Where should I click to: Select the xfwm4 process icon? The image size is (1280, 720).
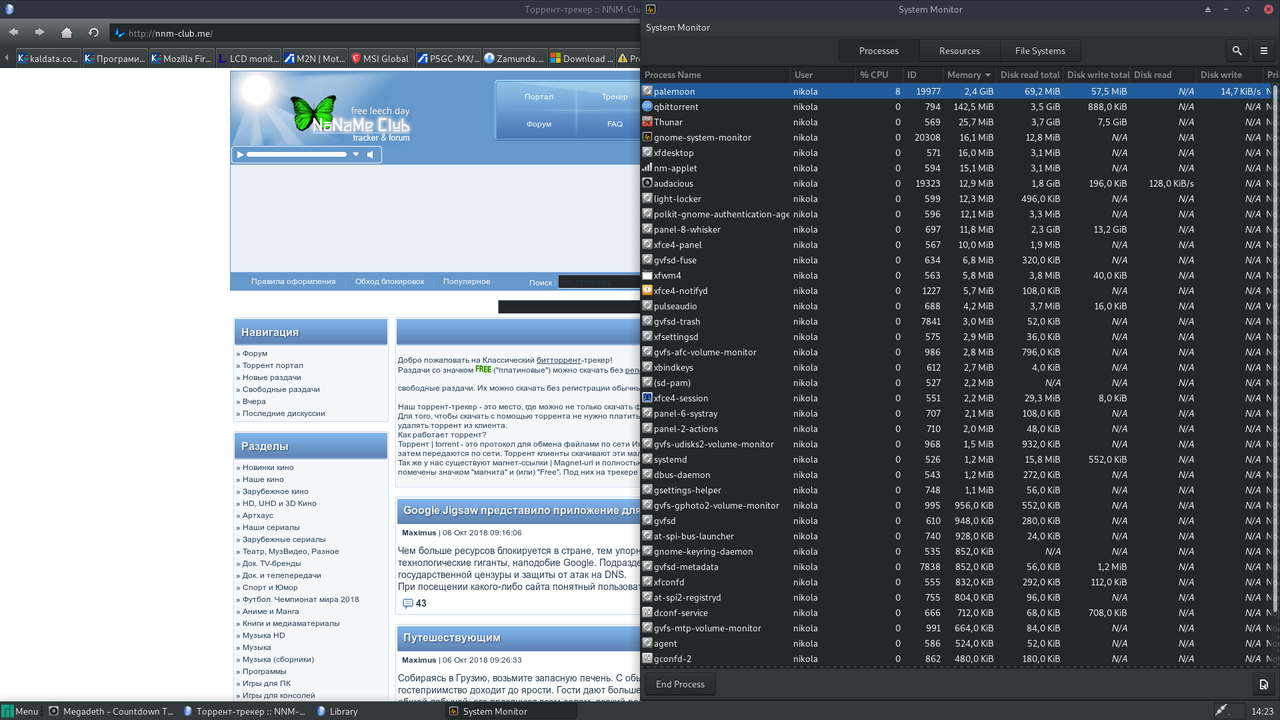(x=647, y=275)
